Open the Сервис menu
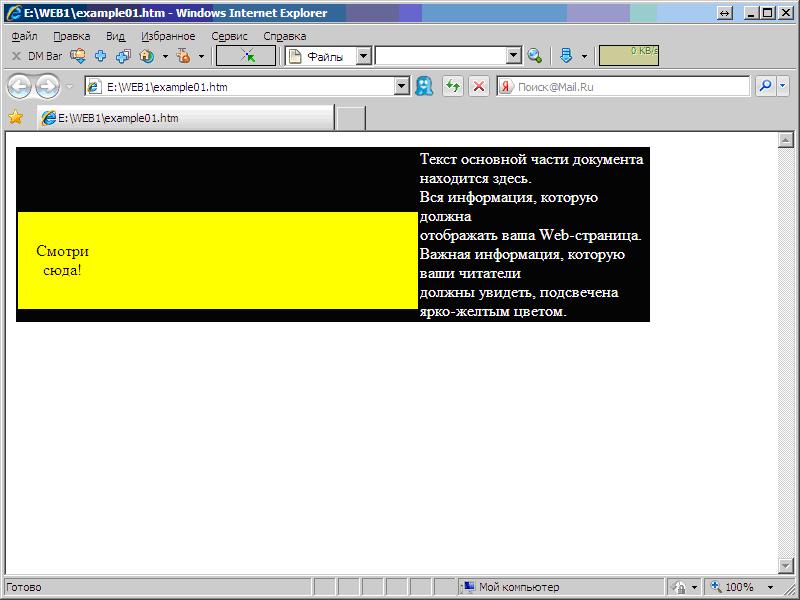The image size is (800, 600). (230, 36)
